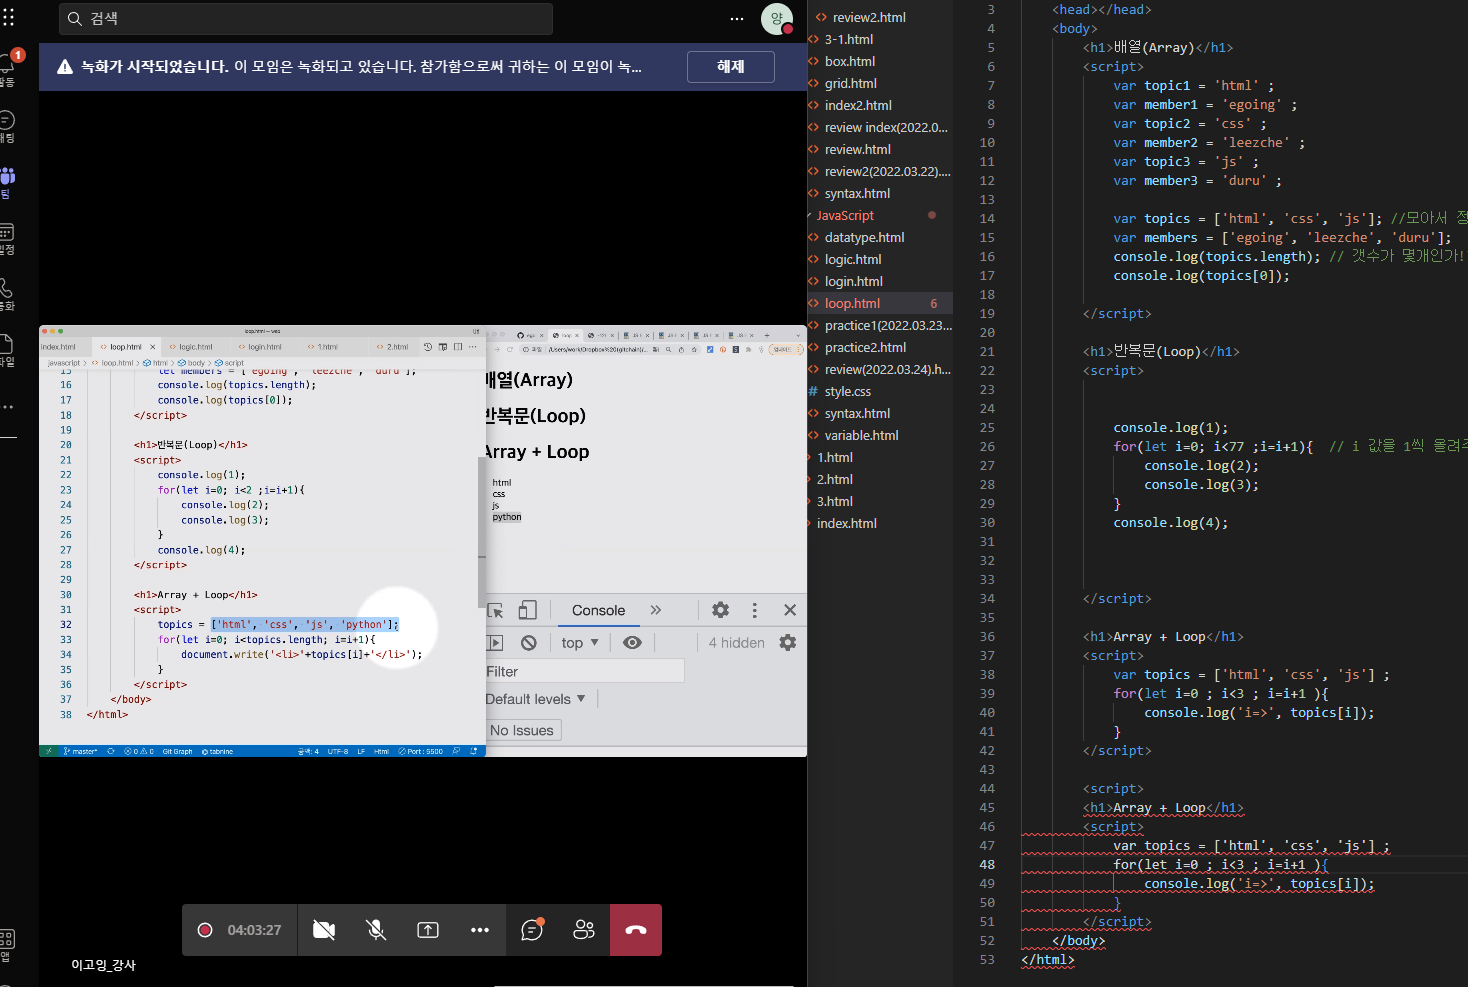Click the Filter field in DevTools console
The image size is (1468, 987).
pos(584,671)
